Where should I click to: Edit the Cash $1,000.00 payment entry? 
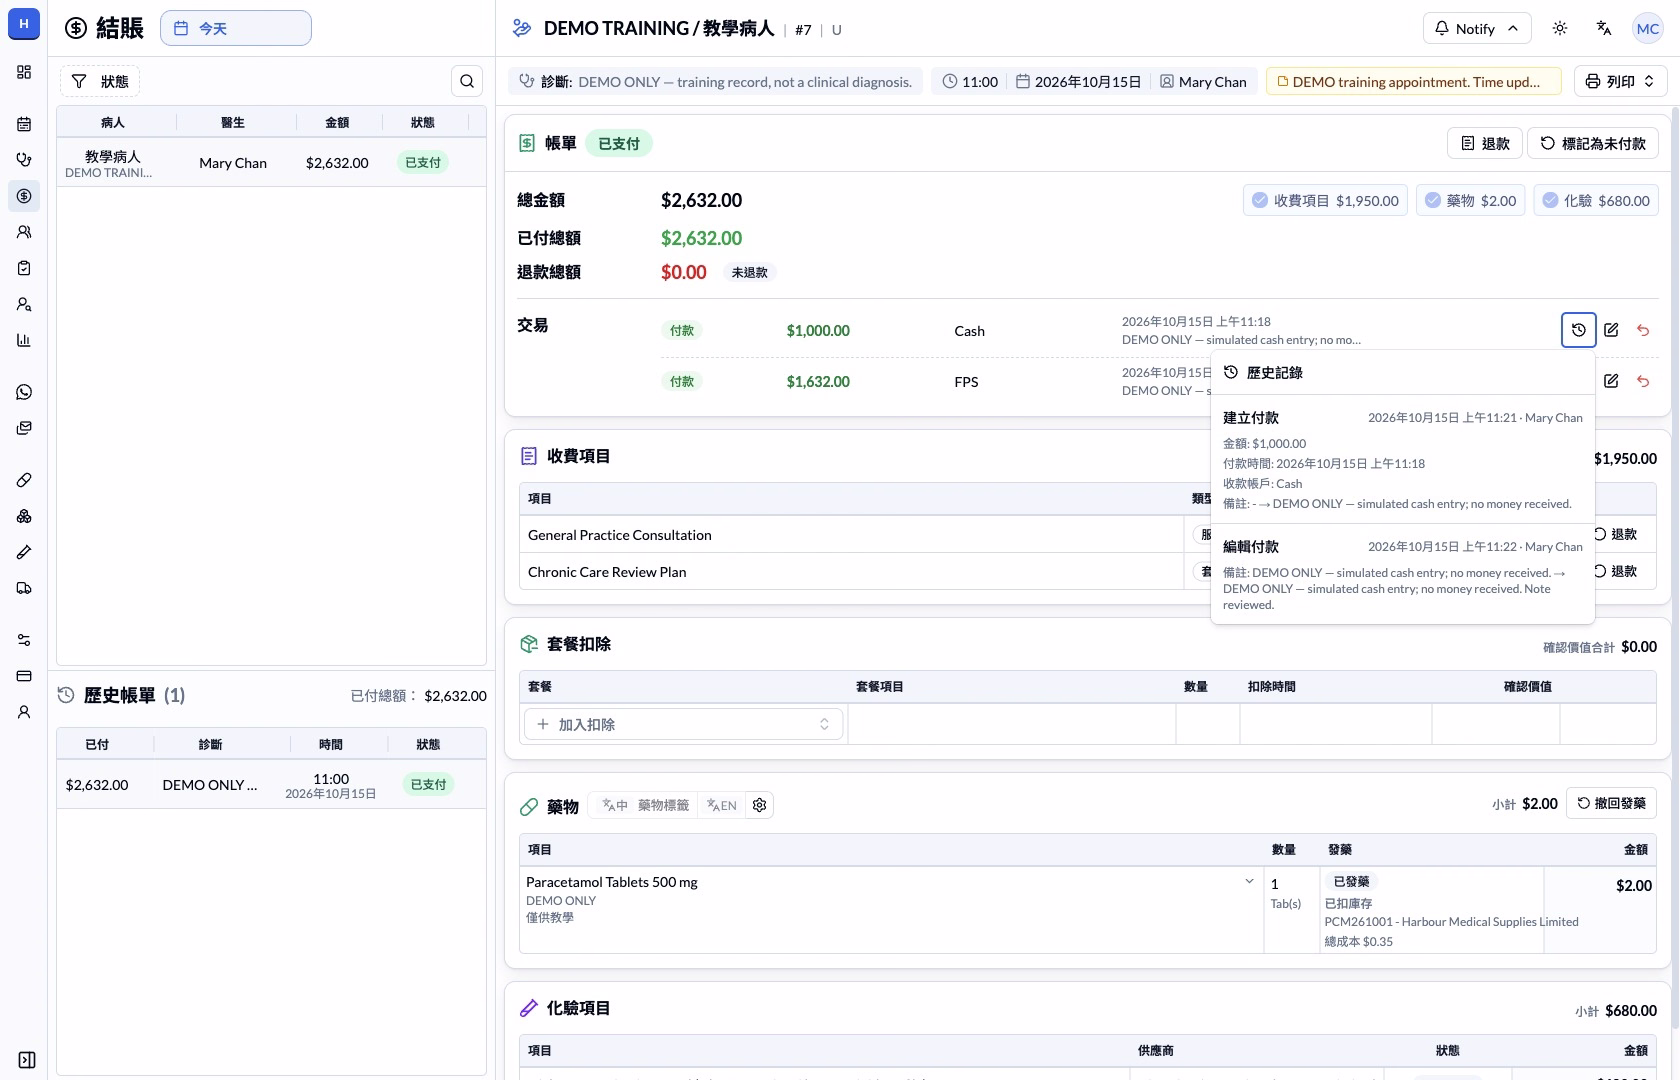coord(1611,330)
